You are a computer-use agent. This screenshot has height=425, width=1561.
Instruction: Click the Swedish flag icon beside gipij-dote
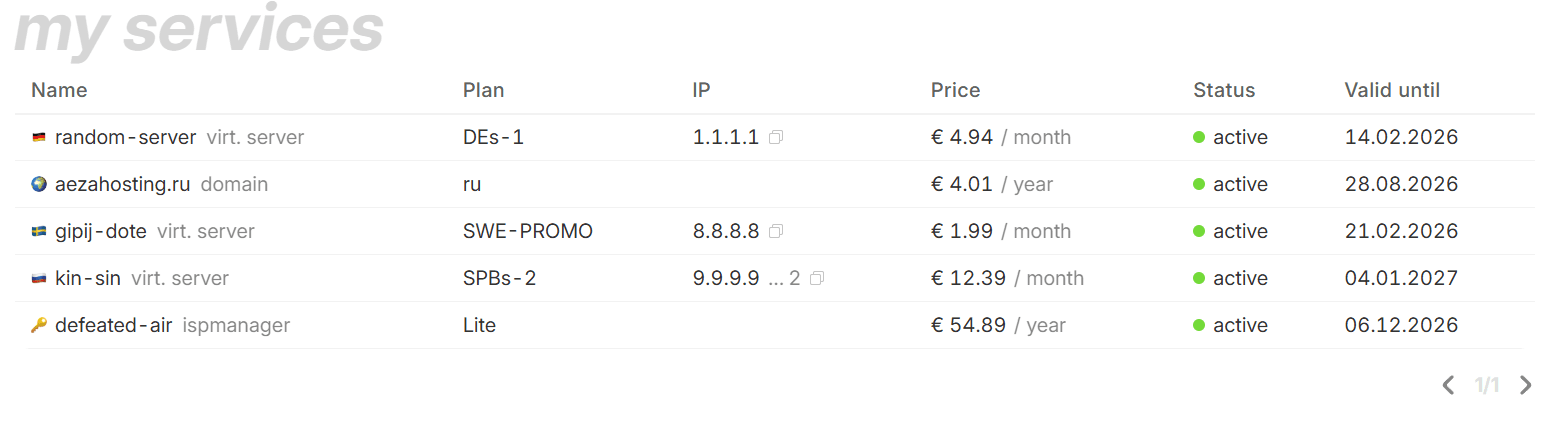39,232
